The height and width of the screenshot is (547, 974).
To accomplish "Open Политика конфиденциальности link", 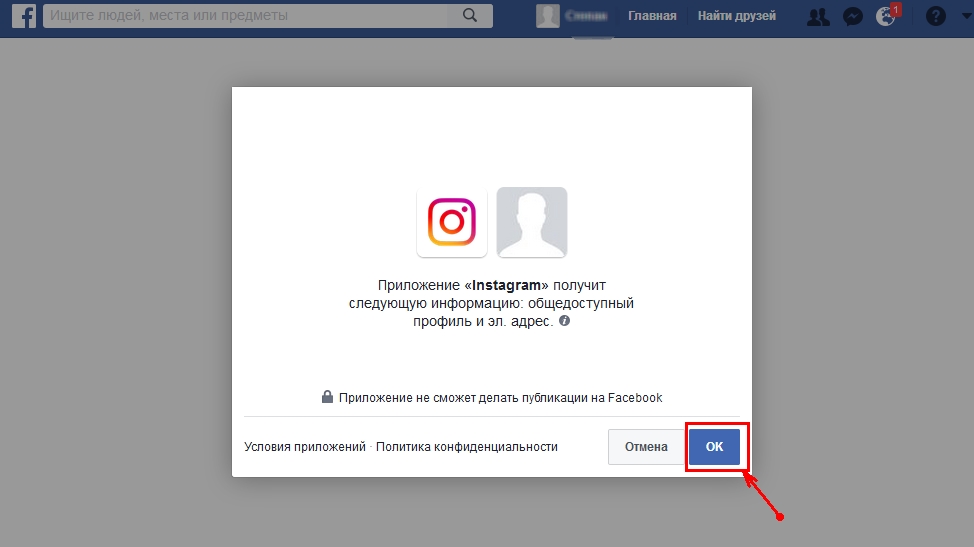I will tap(467, 447).
